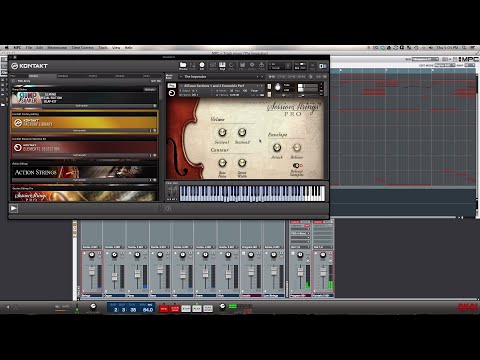Click the instrument Tune knob
The image size is (480, 360).
click(x=278, y=87)
